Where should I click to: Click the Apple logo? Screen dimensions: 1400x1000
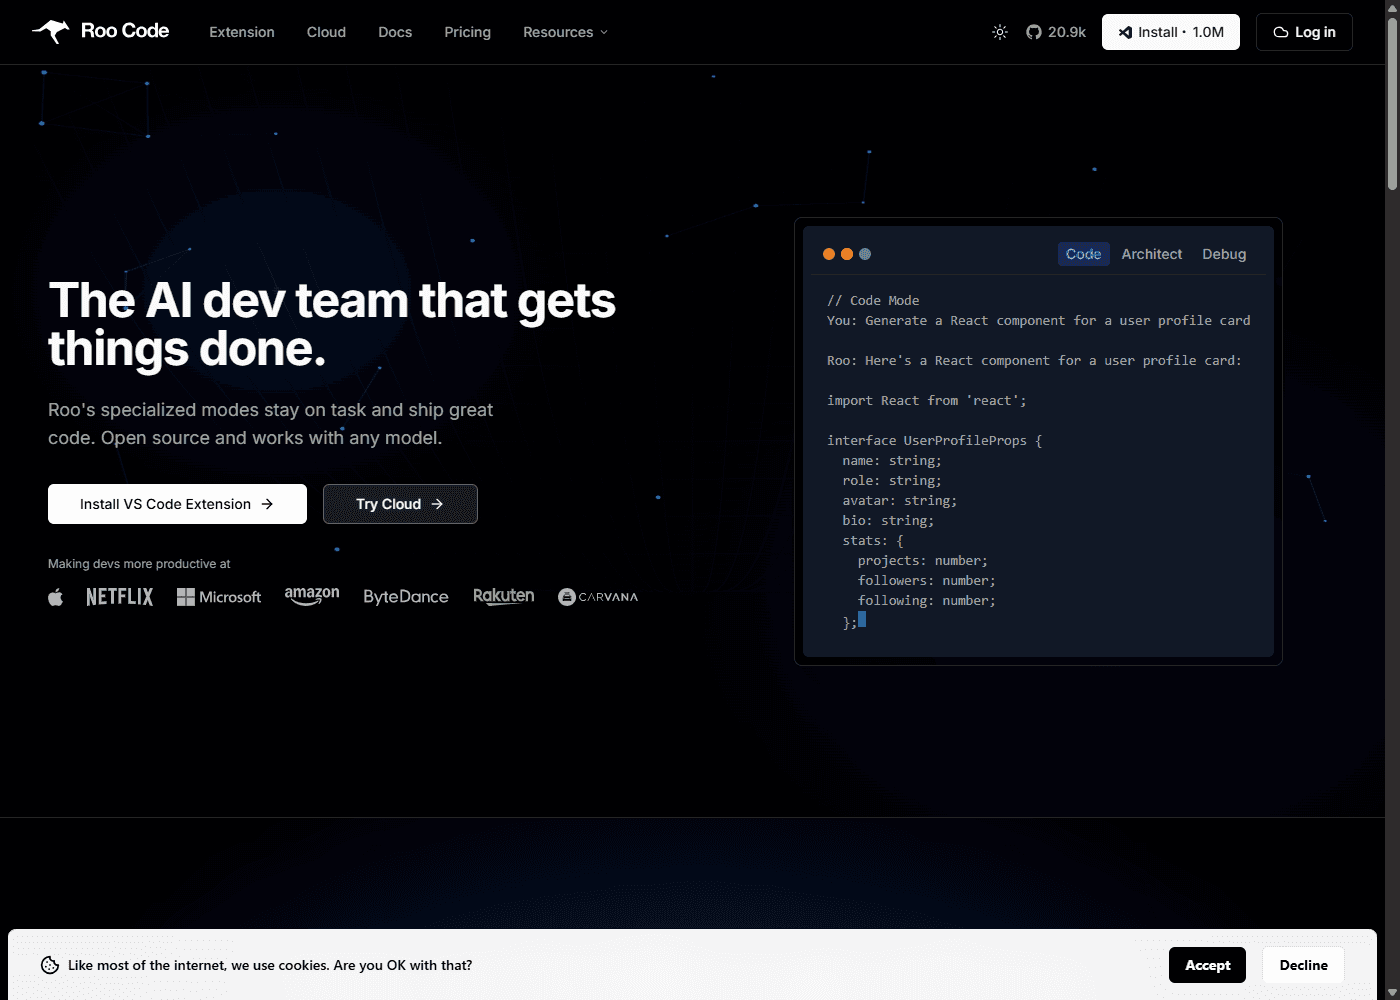[56, 597]
